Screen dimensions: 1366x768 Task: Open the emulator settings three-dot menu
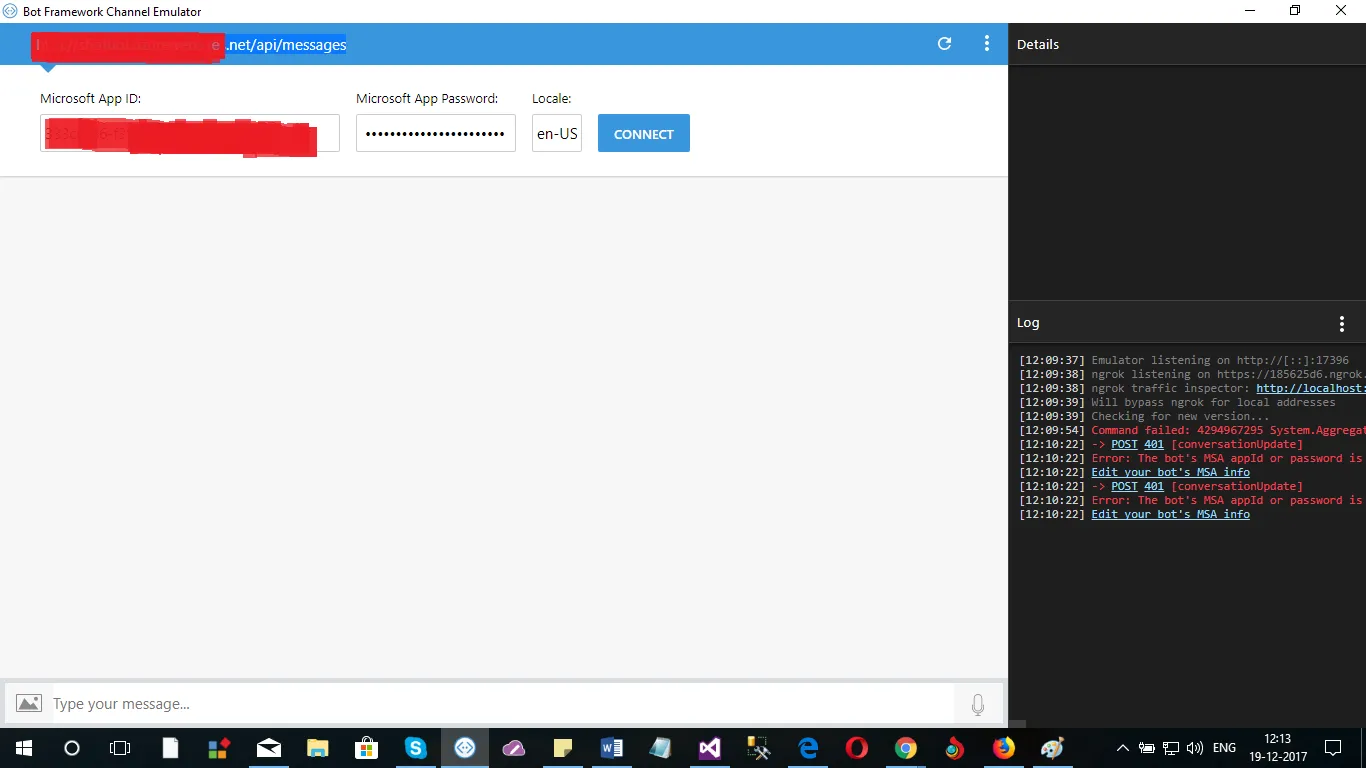[x=987, y=44]
